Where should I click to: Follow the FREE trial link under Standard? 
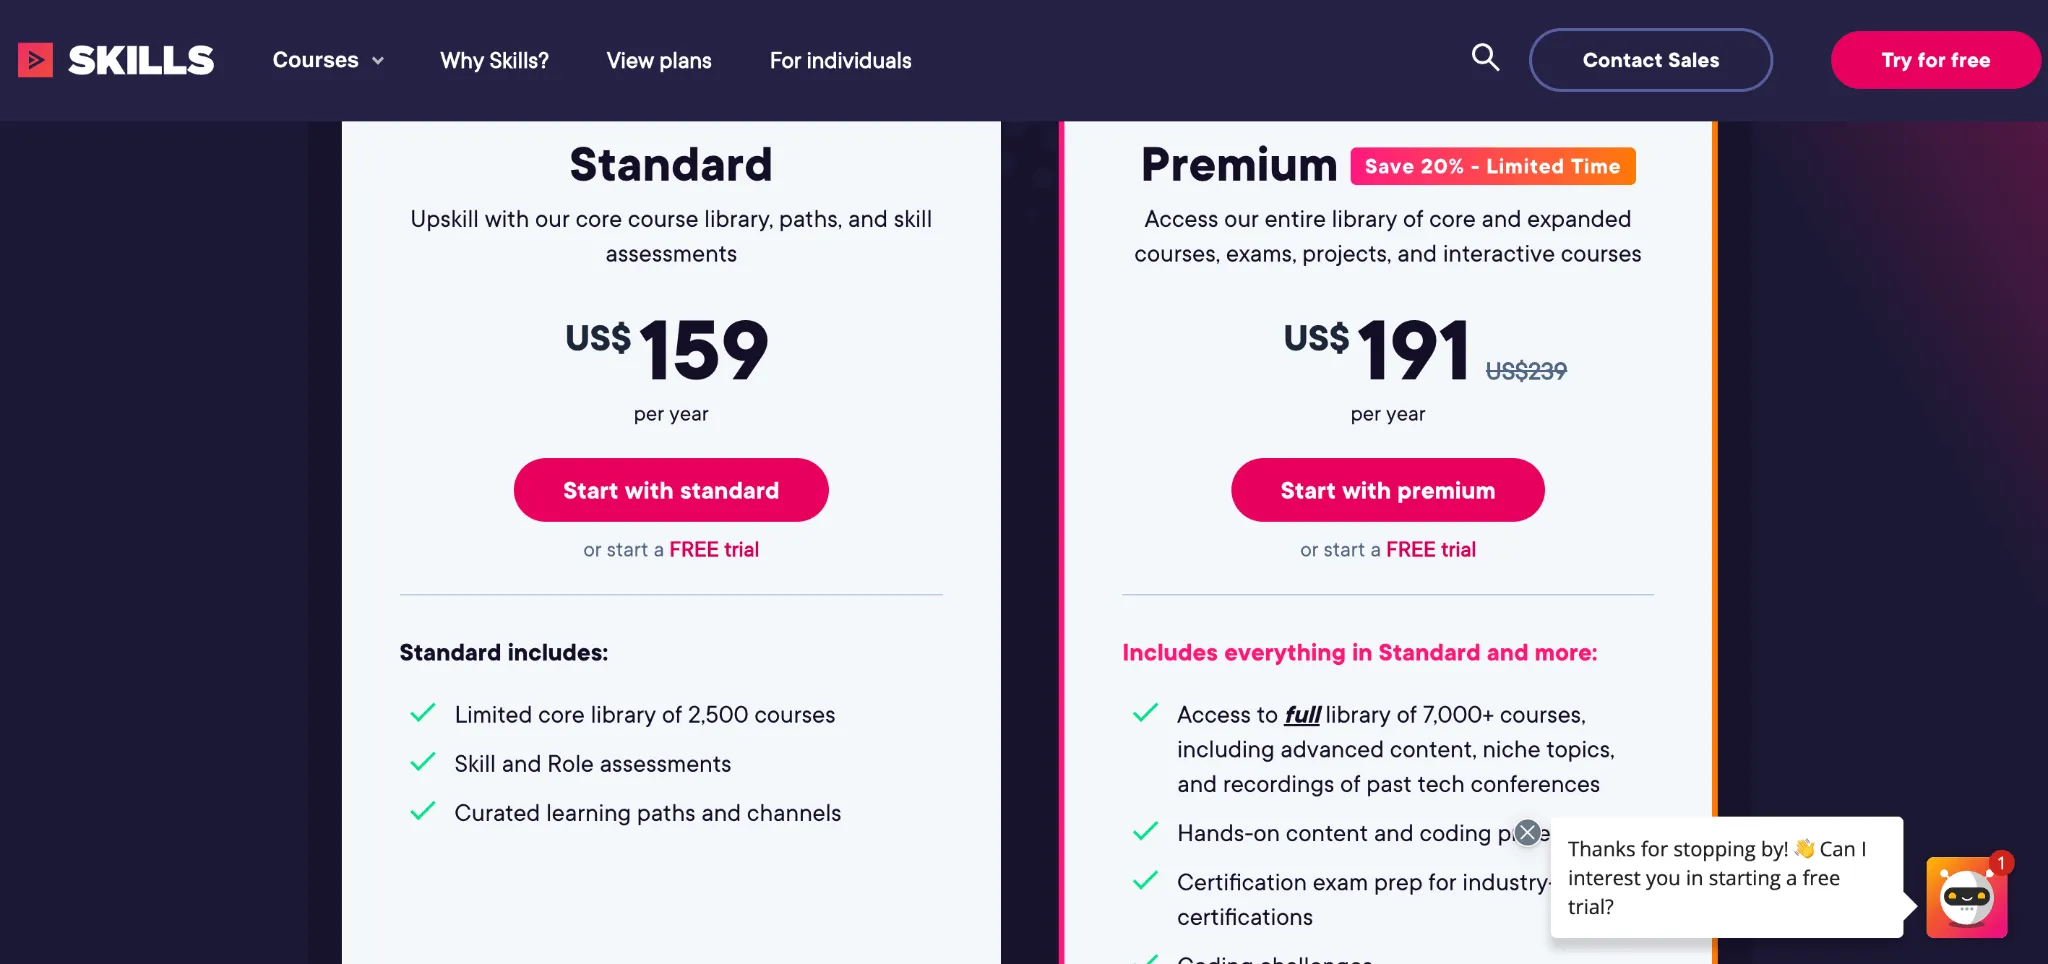(714, 550)
